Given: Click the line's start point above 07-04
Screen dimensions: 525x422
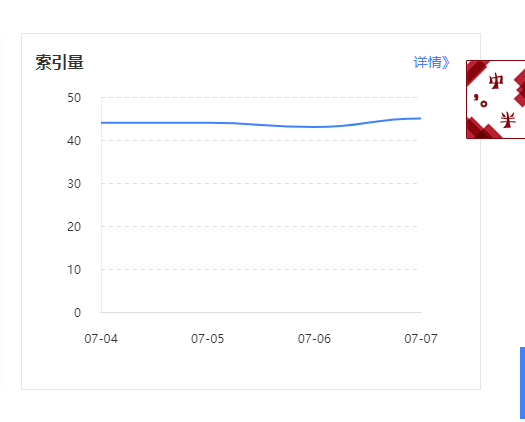Looking at the screenshot, I should [102, 123].
